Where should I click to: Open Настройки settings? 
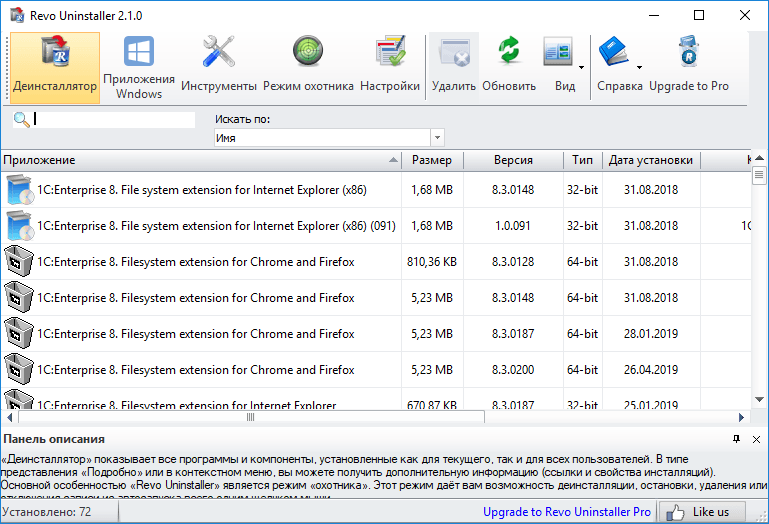390,68
